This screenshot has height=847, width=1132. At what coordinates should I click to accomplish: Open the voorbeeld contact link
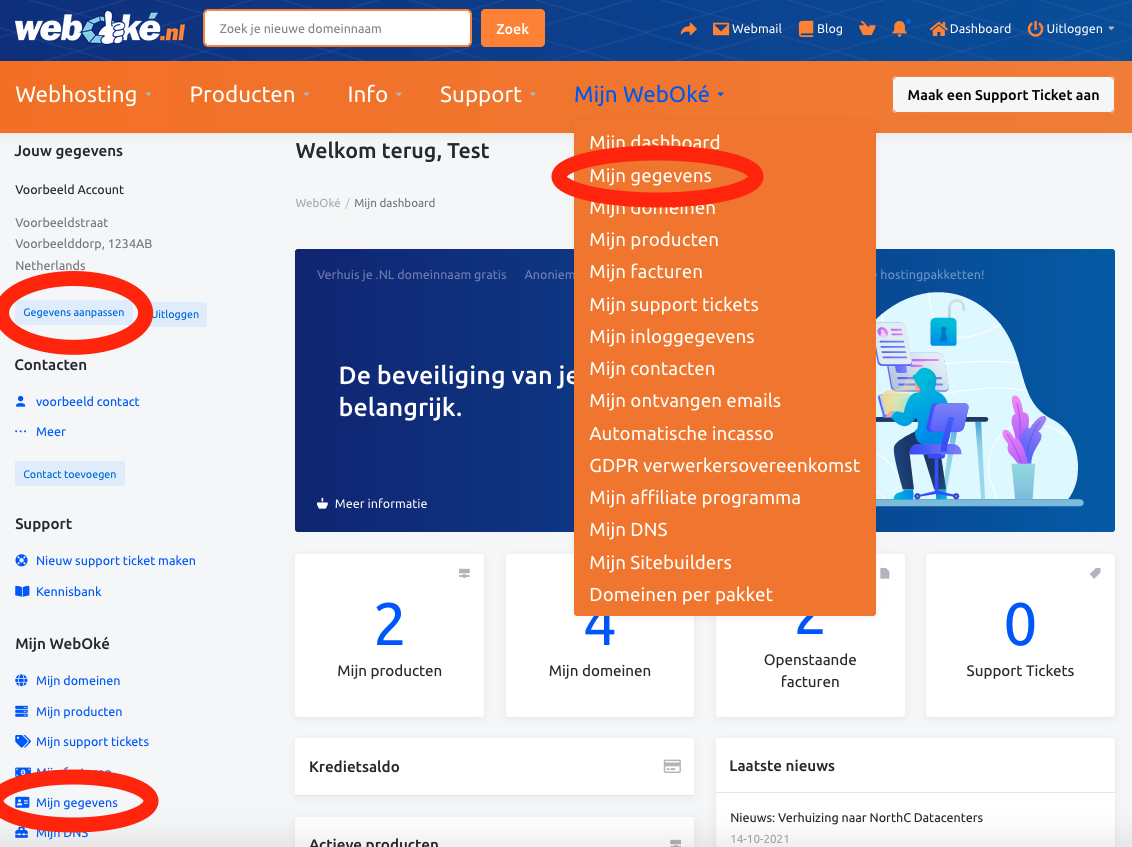pyautogui.click(x=87, y=401)
